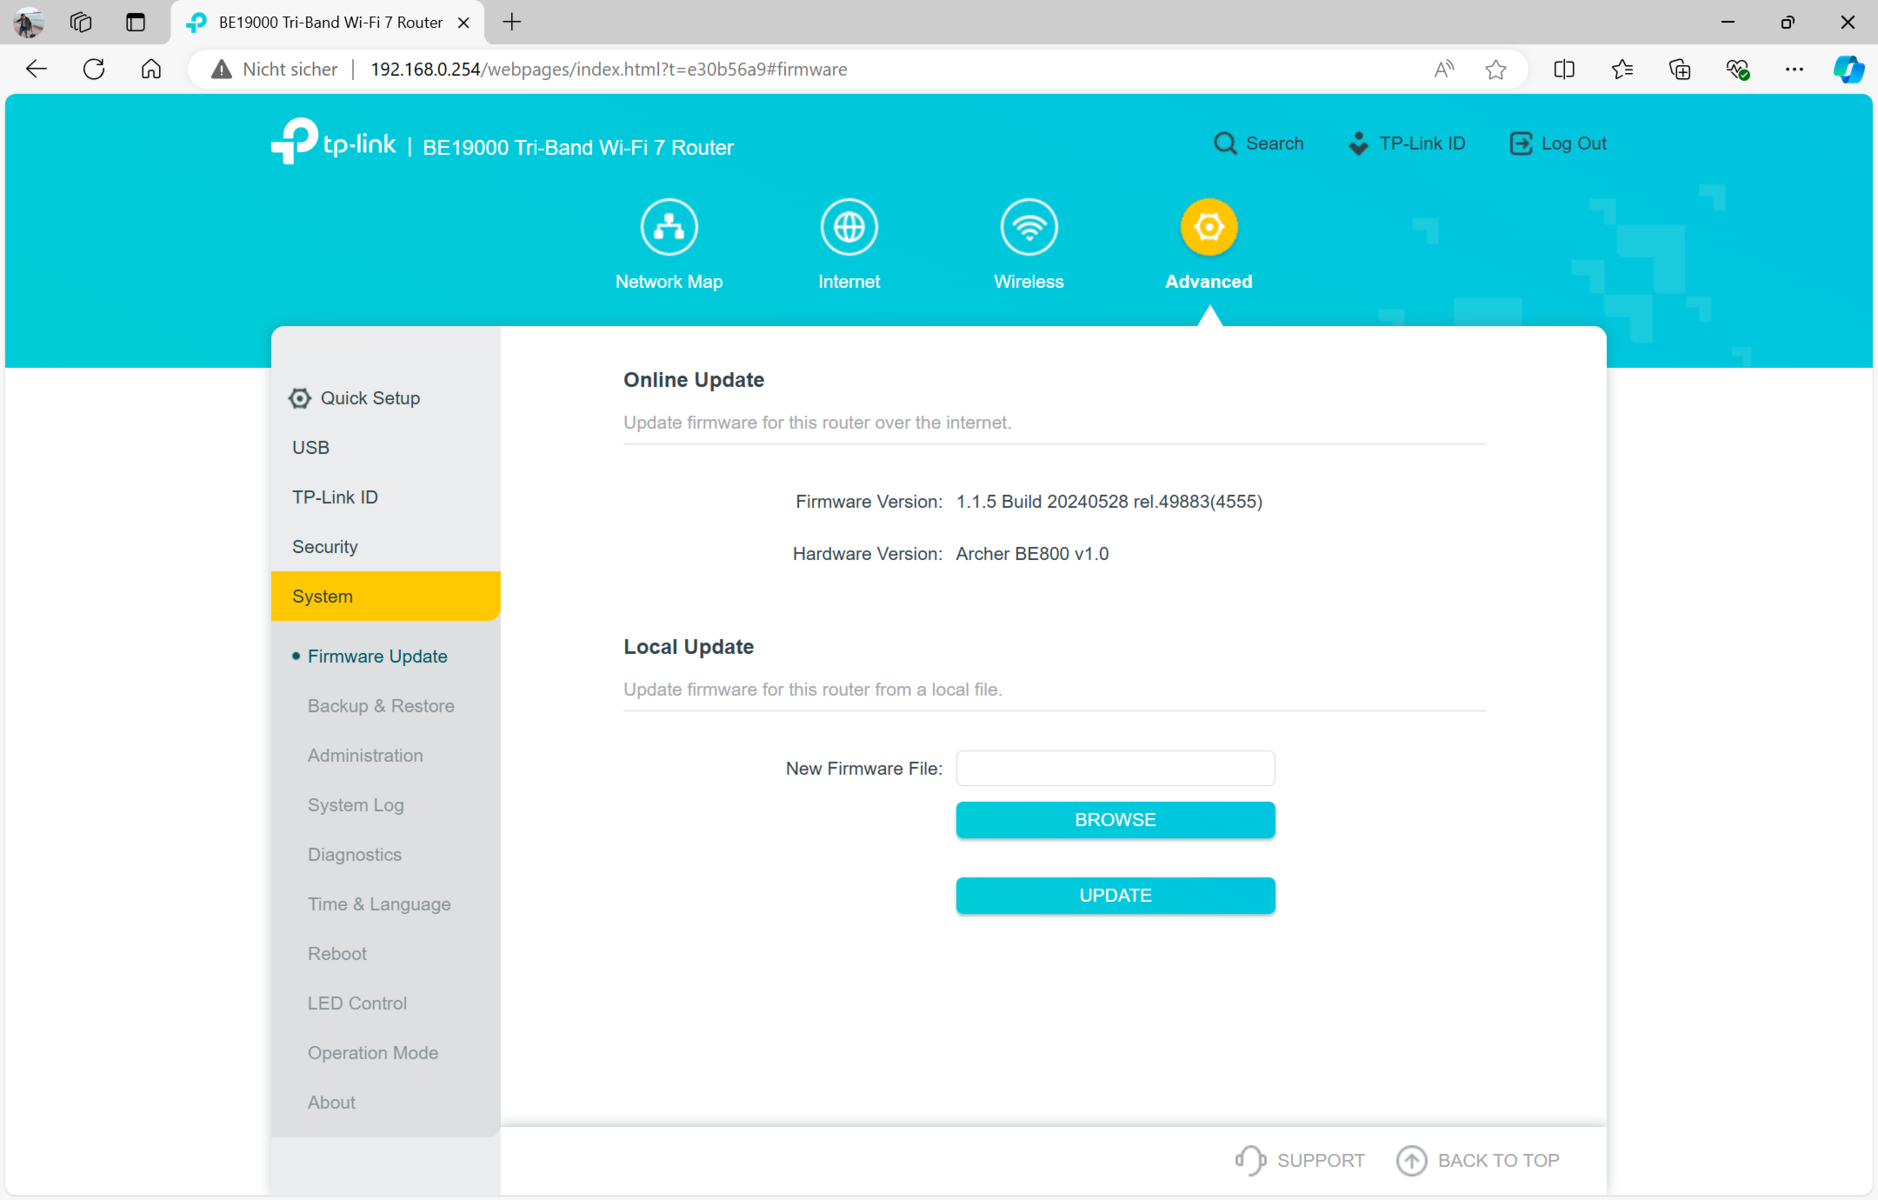Log Out of the router
The width and height of the screenshot is (1878, 1200).
[1557, 143]
